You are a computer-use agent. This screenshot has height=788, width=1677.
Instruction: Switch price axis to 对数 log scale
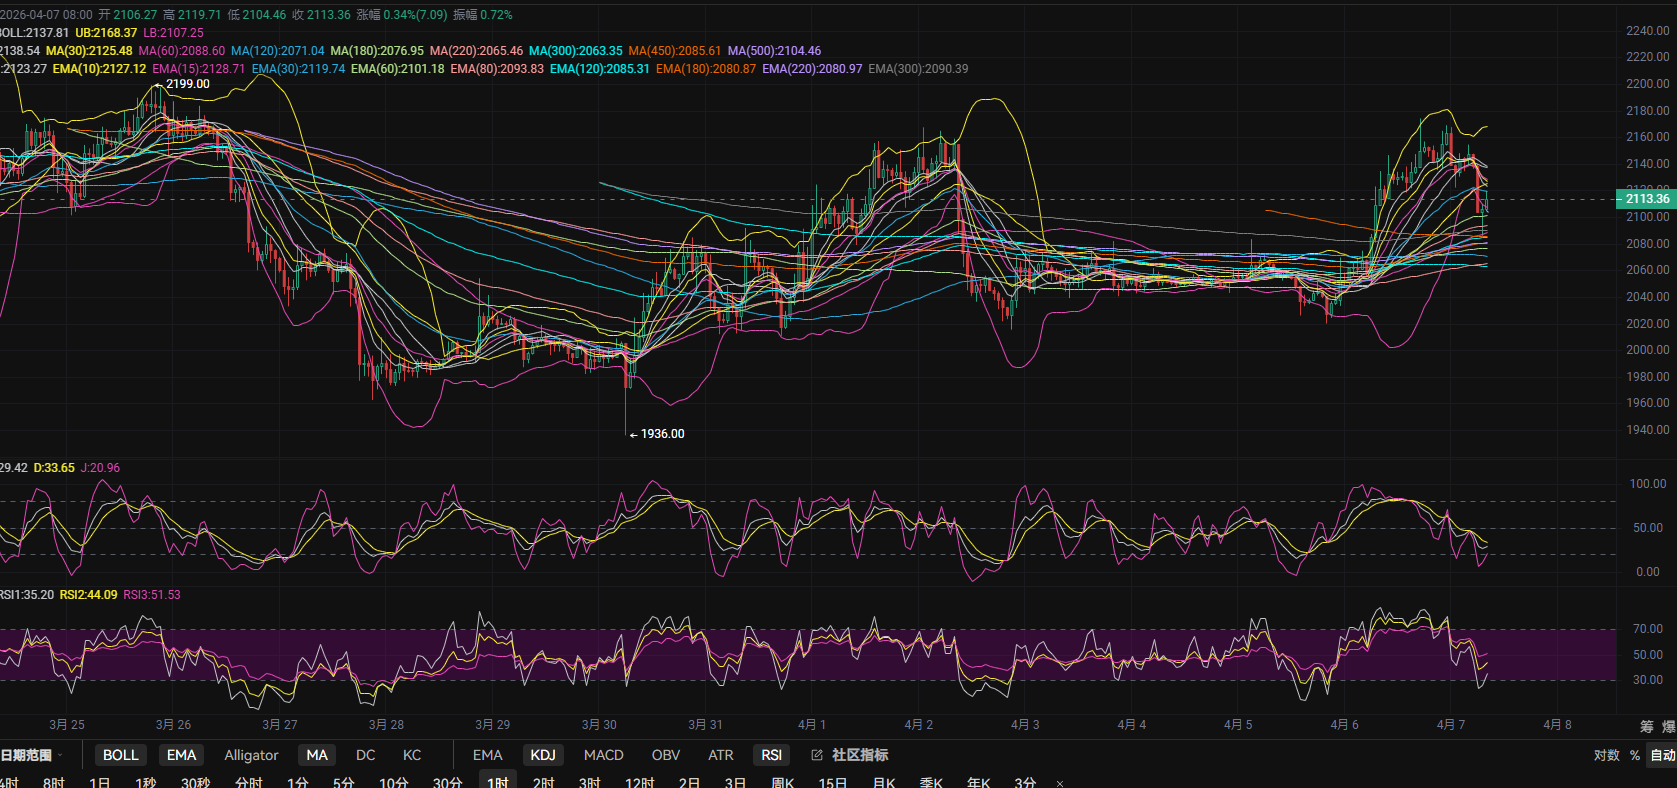point(1606,755)
